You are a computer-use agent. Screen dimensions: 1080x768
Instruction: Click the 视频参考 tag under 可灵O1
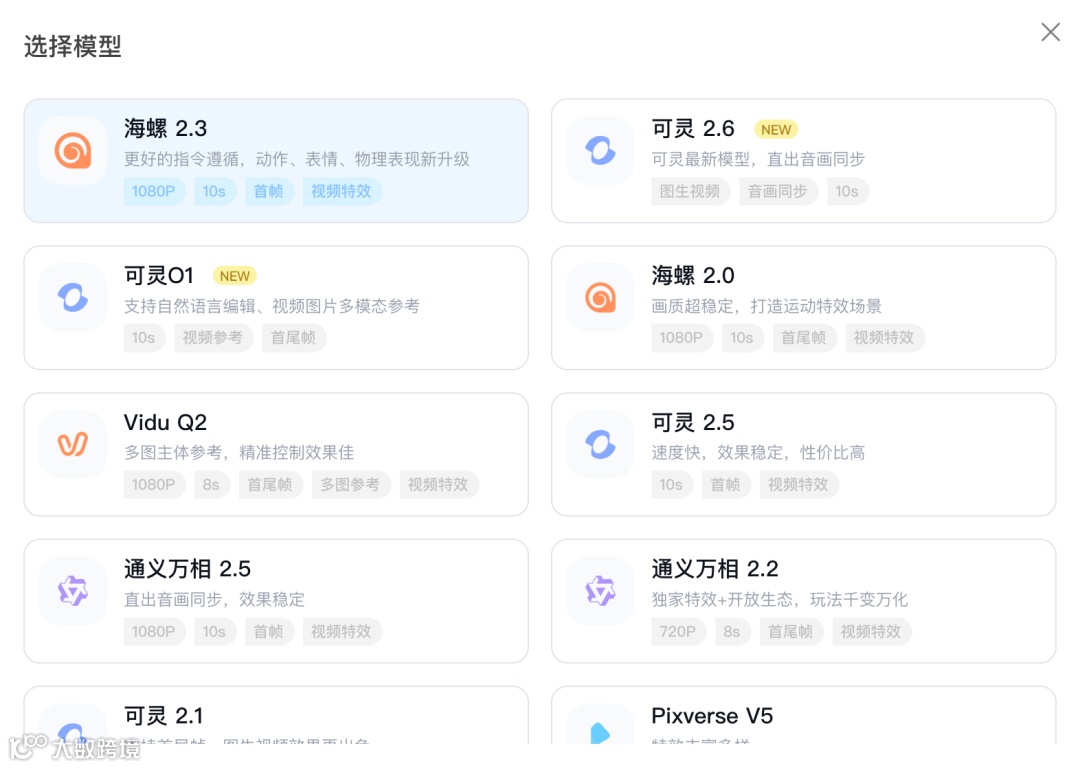click(212, 338)
